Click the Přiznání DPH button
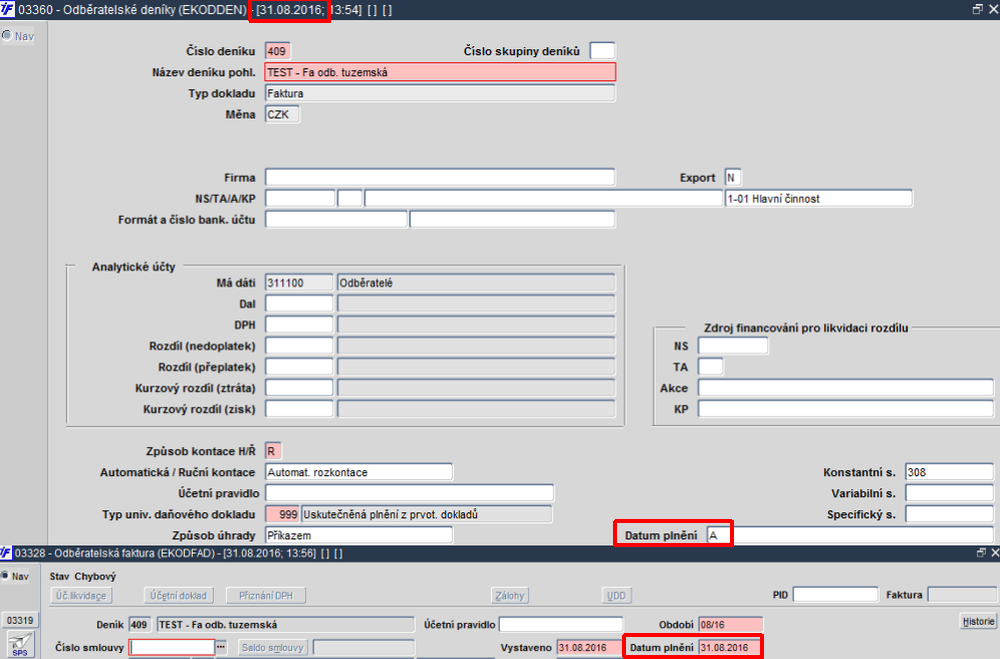The height and width of the screenshot is (659, 1000). 266,595
